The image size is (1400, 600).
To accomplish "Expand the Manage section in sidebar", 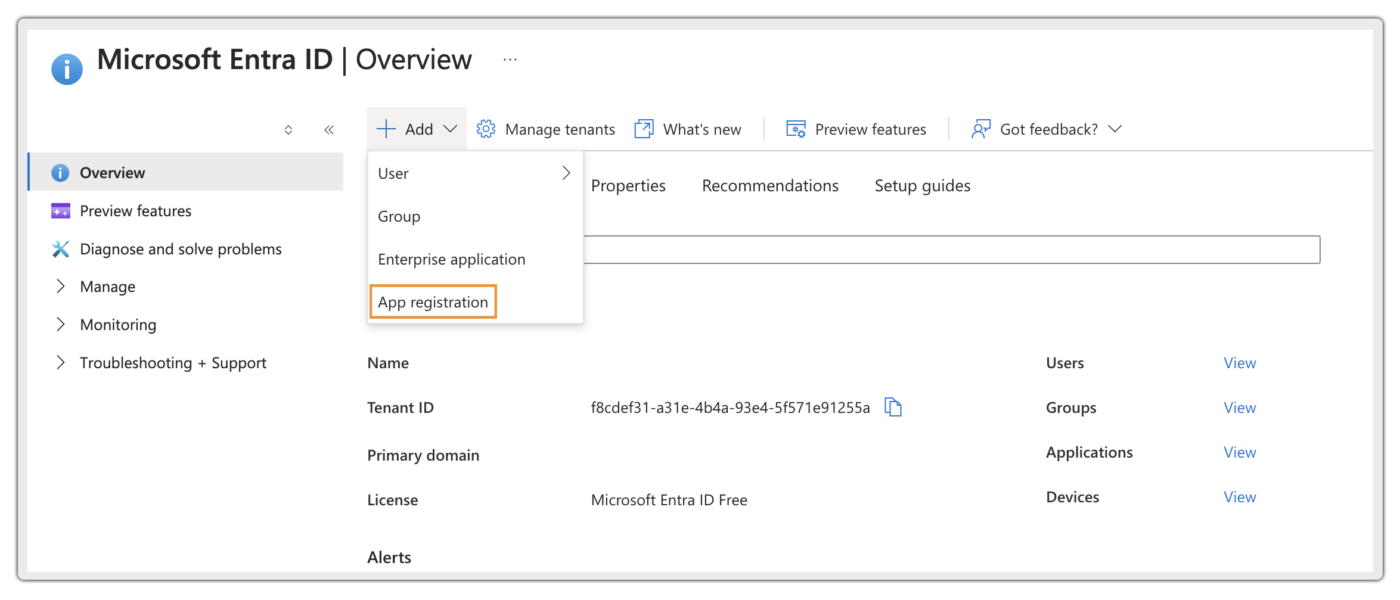I will (x=61, y=287).
